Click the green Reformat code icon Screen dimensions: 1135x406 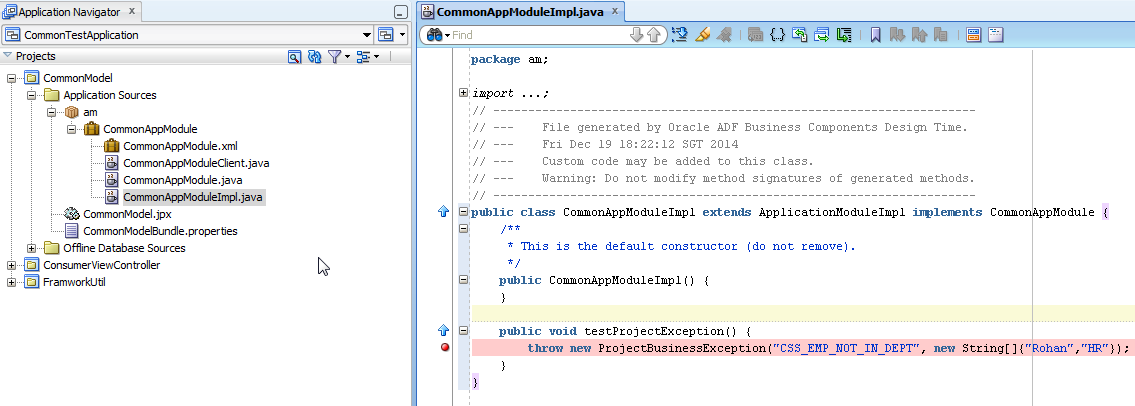(843, 35)
